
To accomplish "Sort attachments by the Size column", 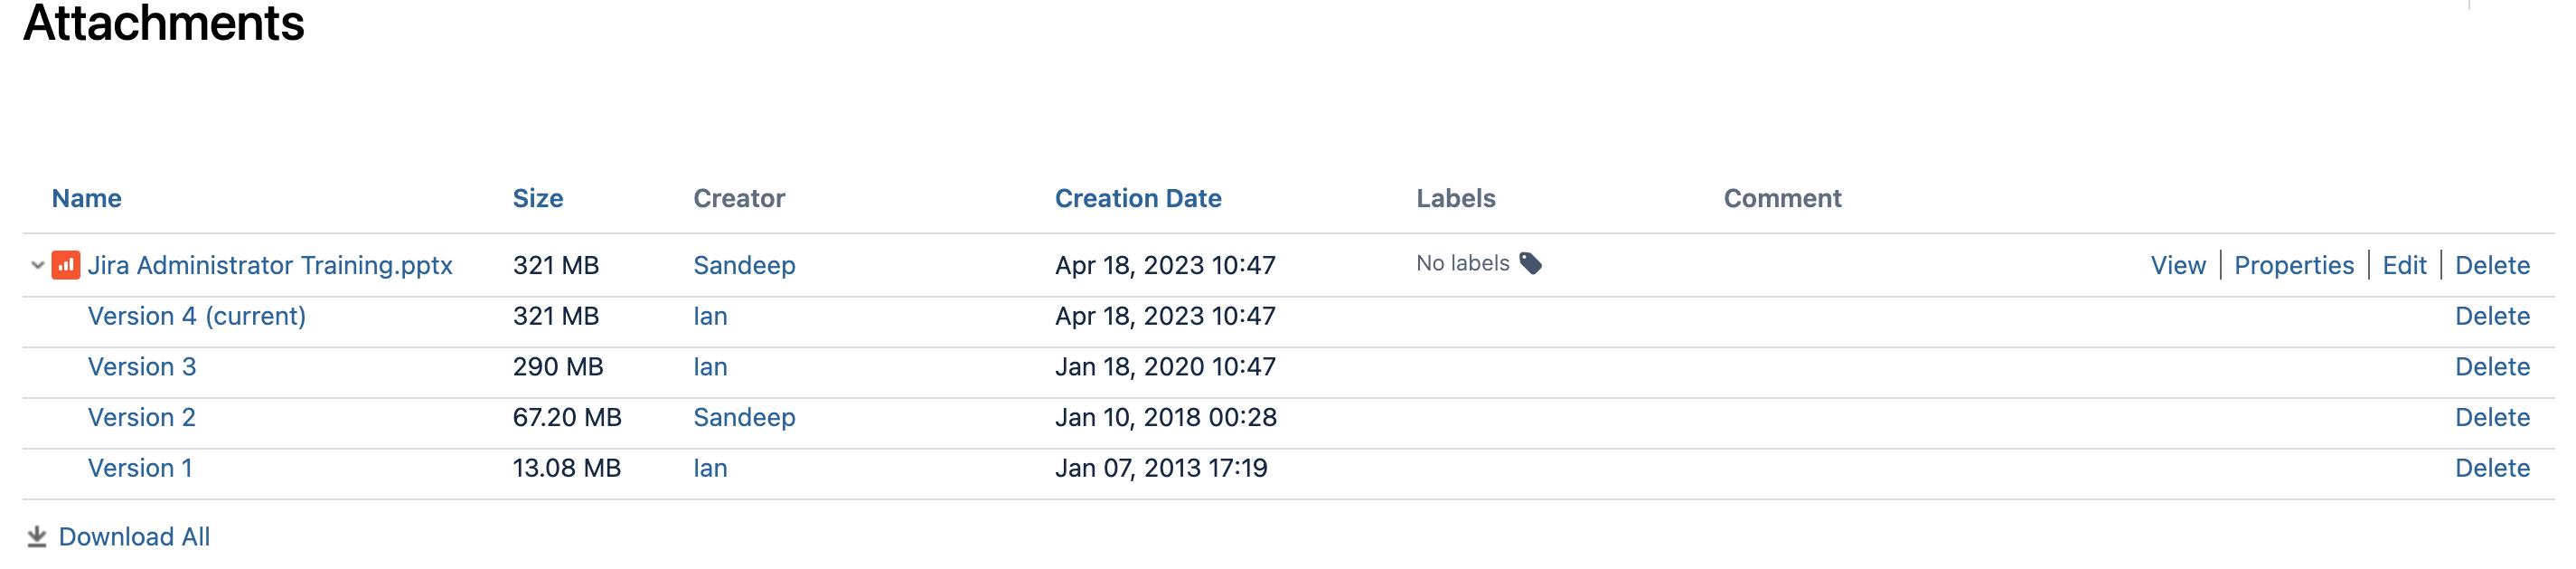I will (538, 198).
